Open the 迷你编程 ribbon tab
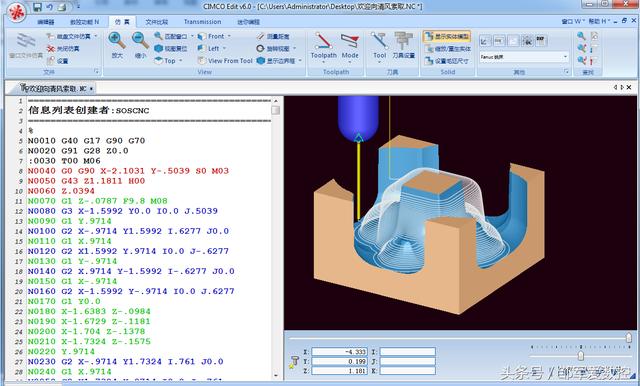 (249, 22)
